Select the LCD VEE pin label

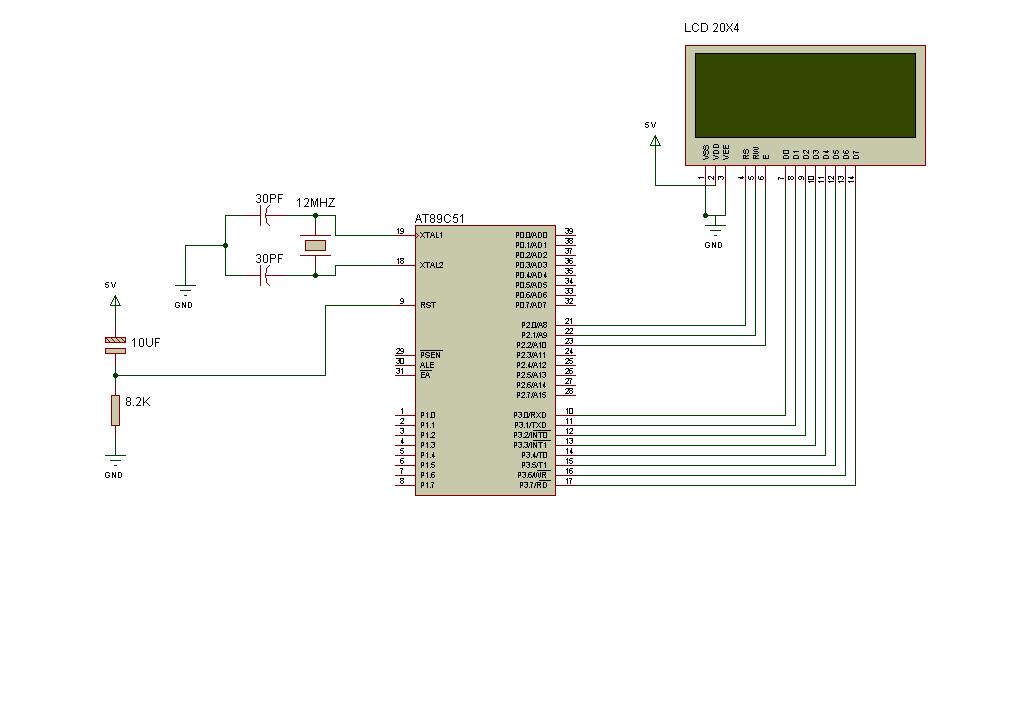(727, 152)
